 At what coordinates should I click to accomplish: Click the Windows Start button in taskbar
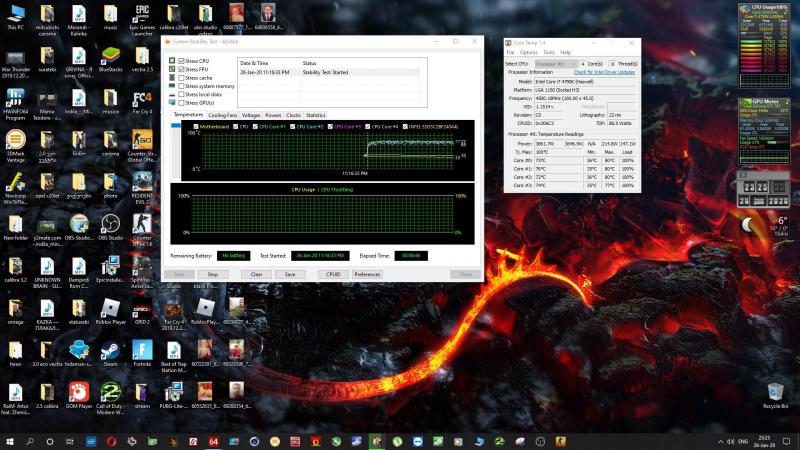tap(10, 440)
